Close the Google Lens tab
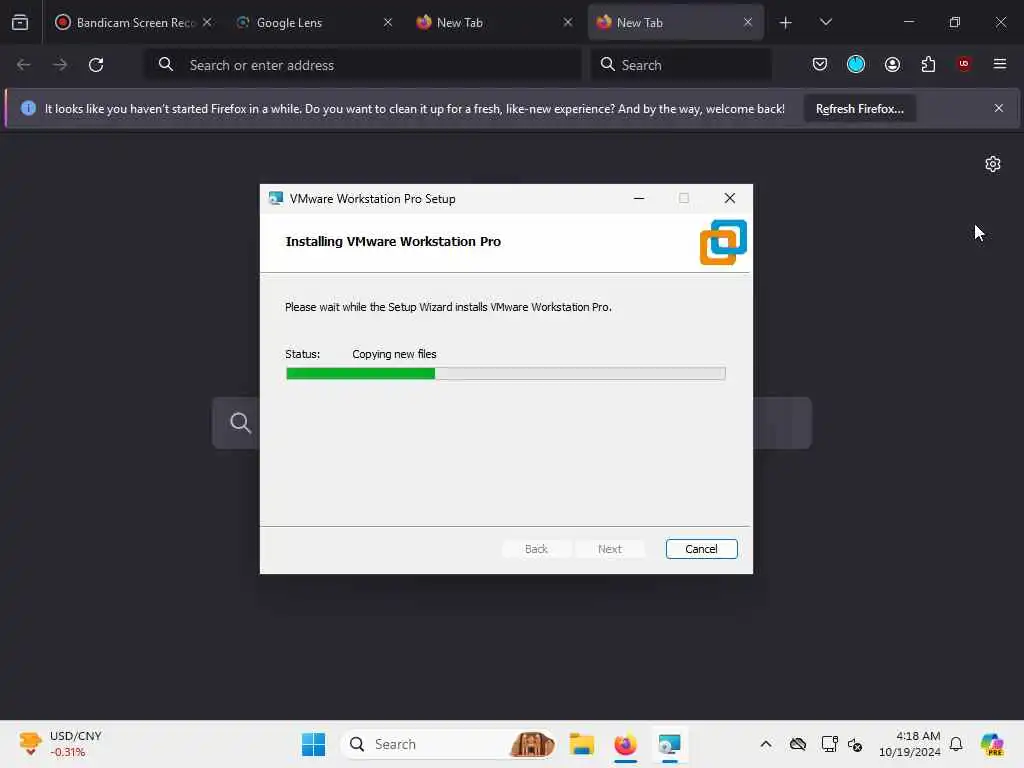The image size is (1024, 768). 388,22
